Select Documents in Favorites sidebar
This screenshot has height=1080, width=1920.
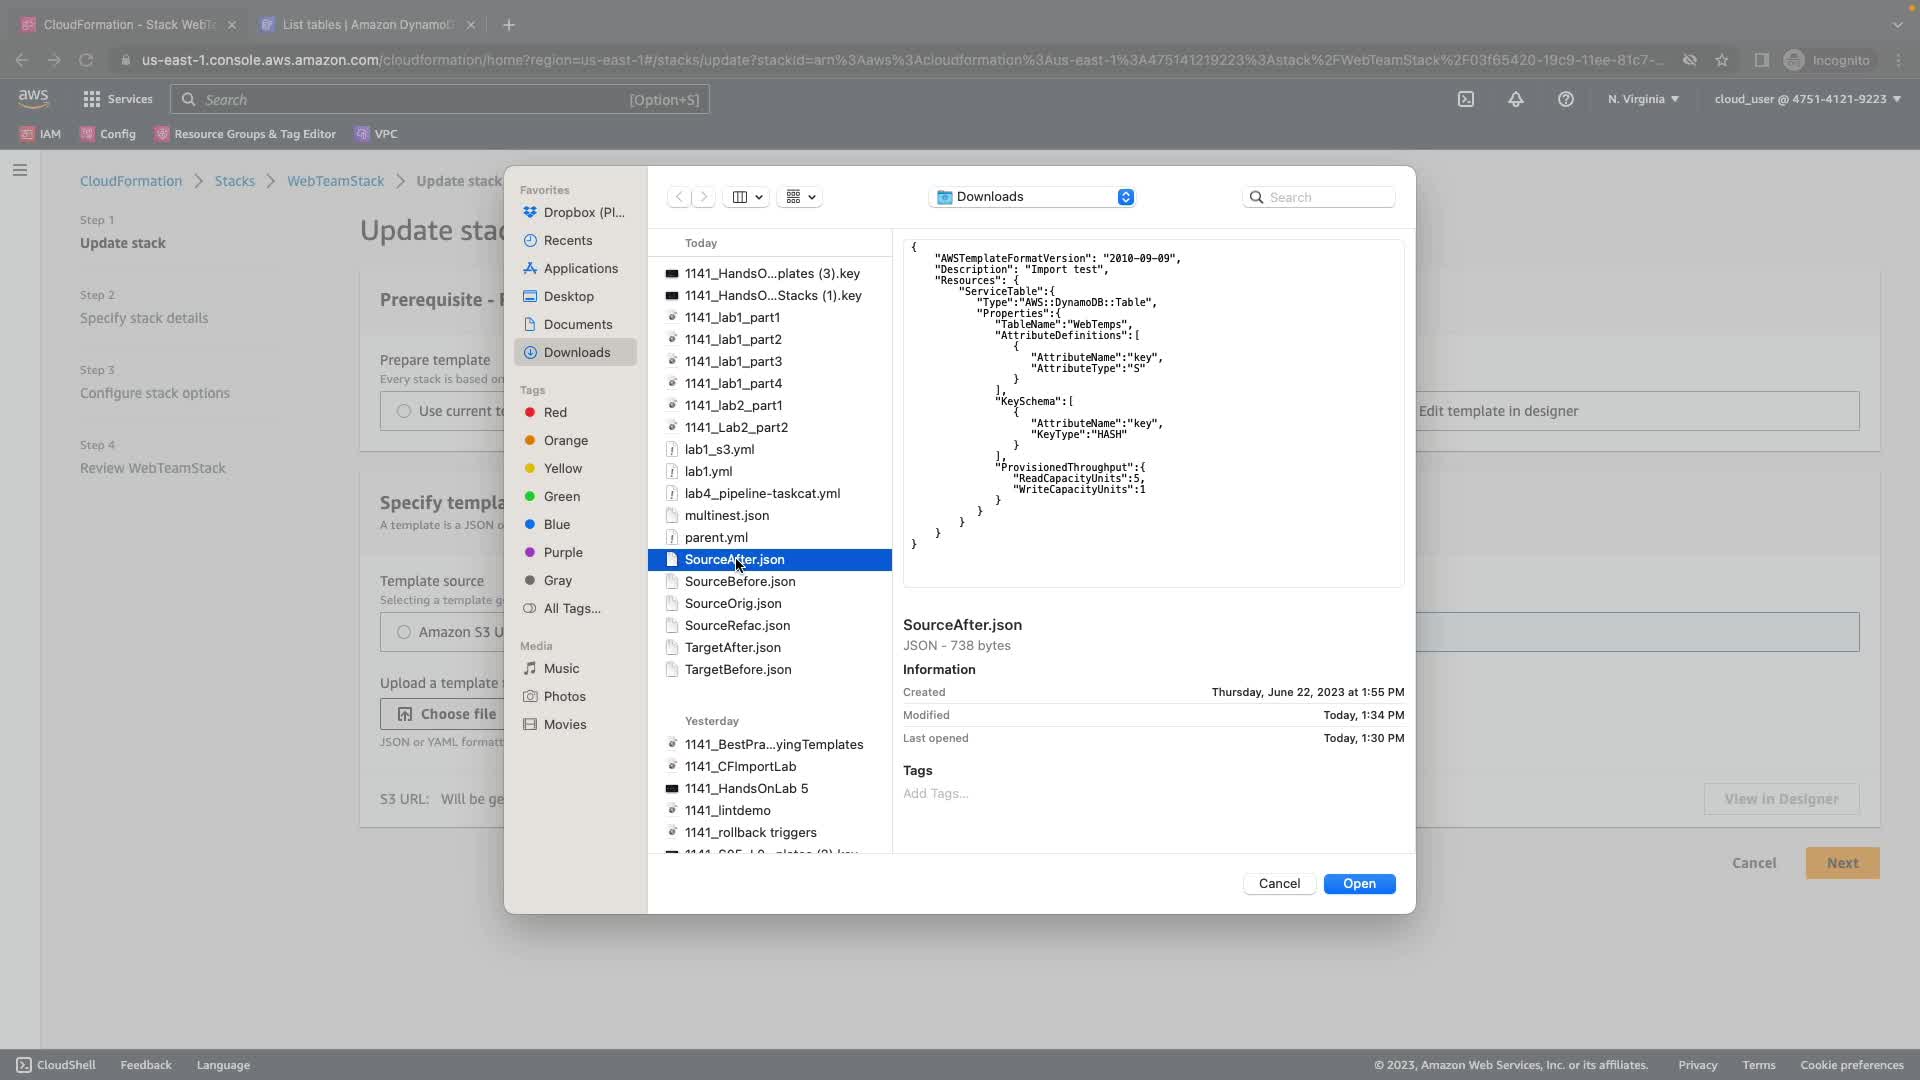[577, 324]
